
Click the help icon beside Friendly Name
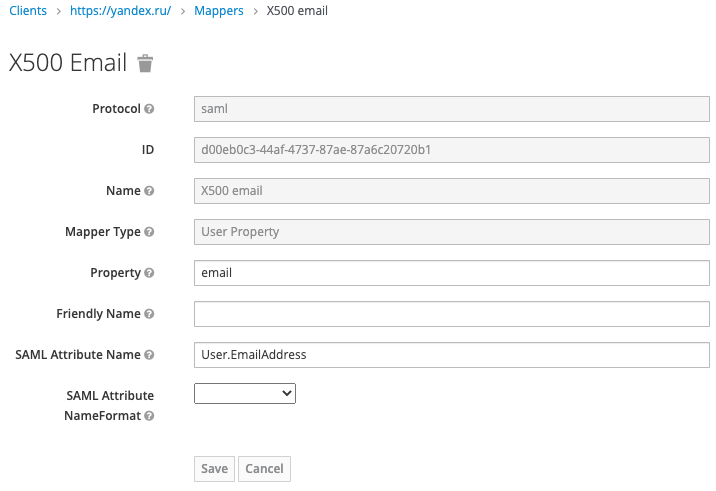(x=149, y=314)
